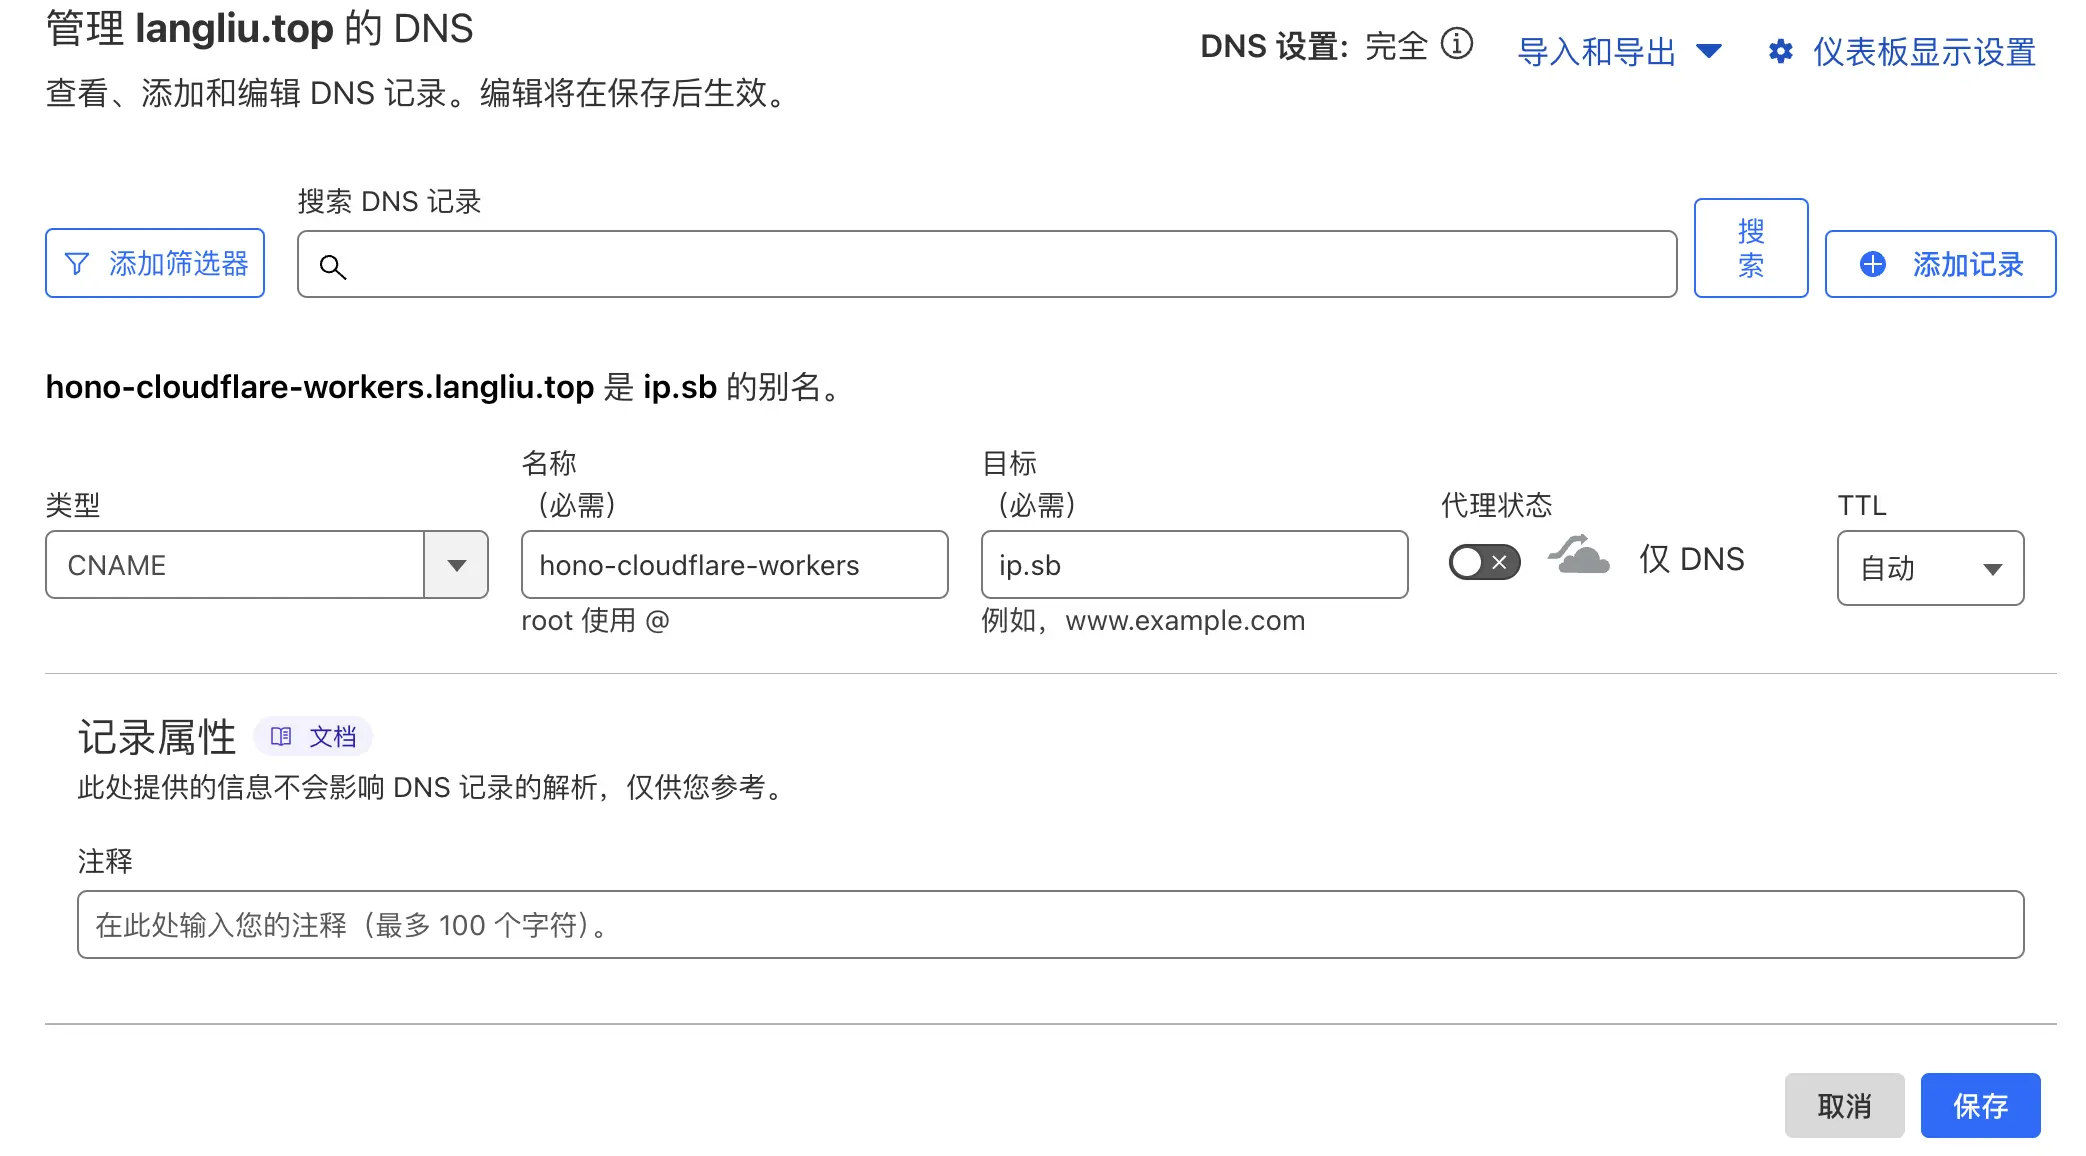
Task: Open the 导入和导出 menu
Action: coord(1597,50)
